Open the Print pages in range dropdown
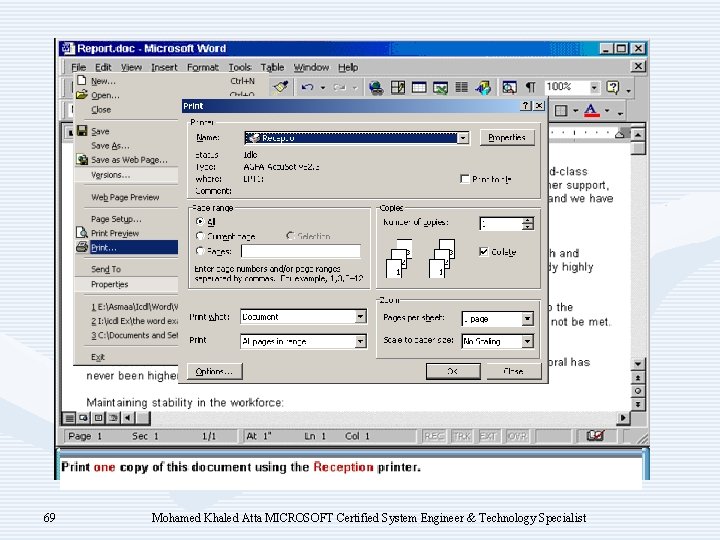Viewport: 720px width, 540px height. [x=360, y=341]
